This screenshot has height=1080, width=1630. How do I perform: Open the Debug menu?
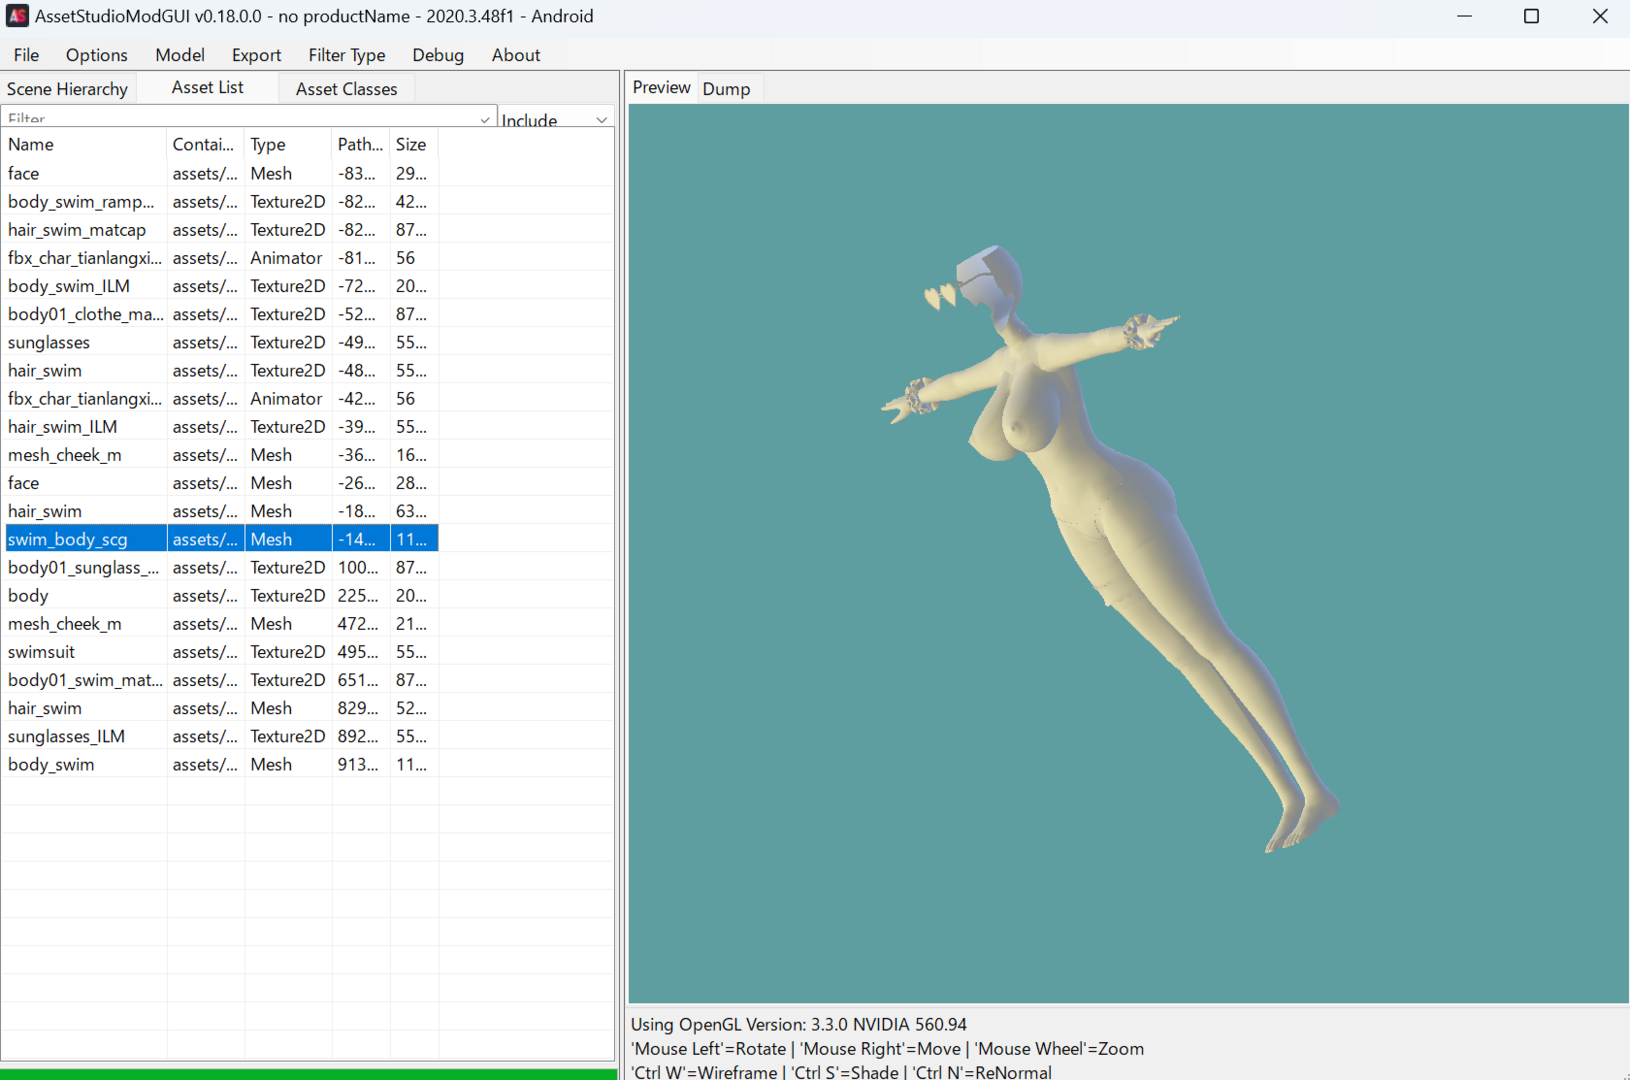[438, 55]
